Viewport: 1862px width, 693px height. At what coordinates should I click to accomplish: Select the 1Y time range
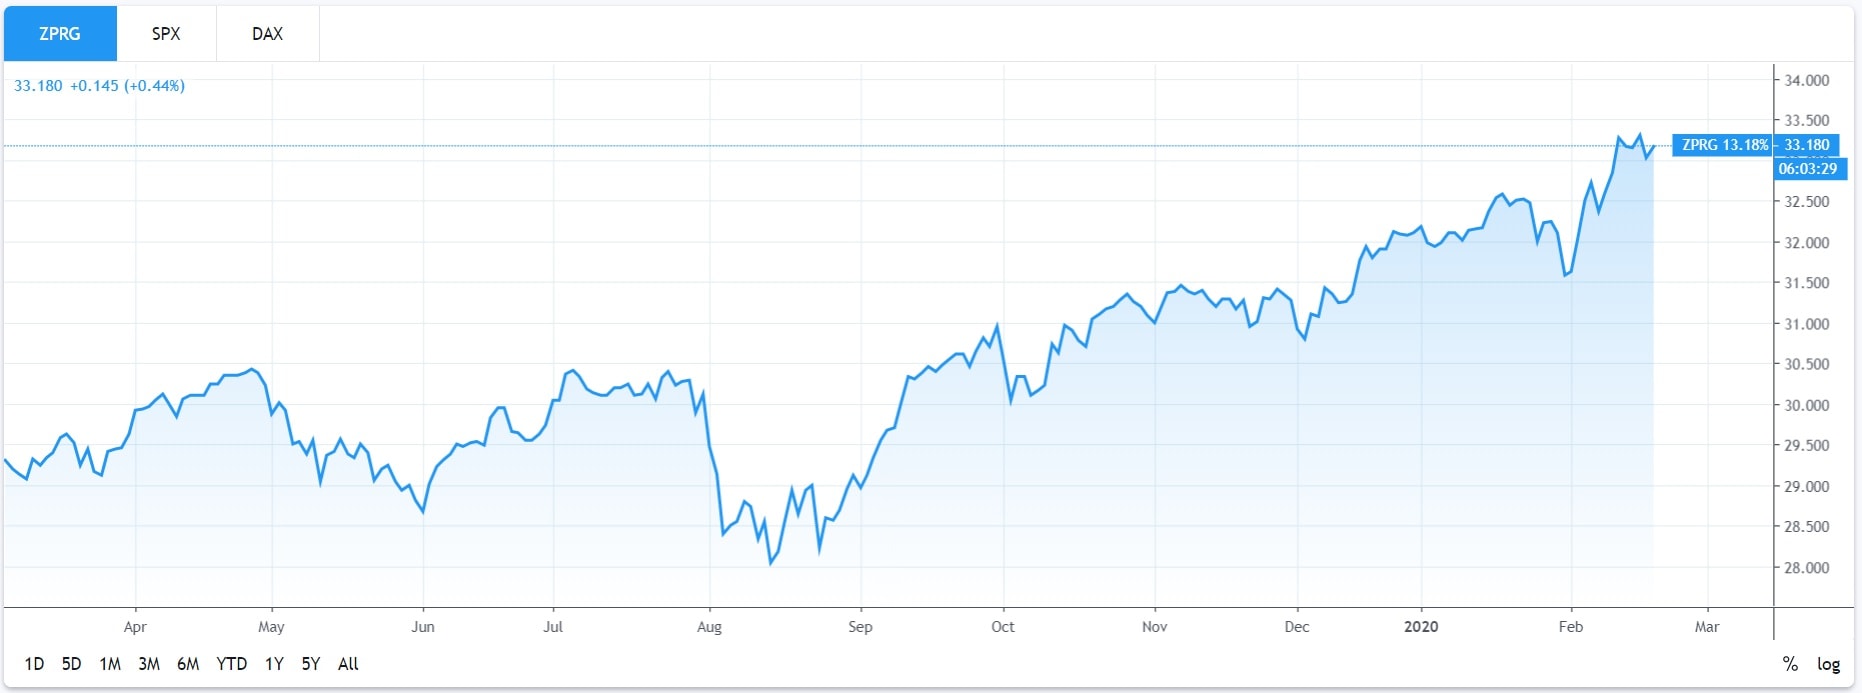[x=274, y=664]
